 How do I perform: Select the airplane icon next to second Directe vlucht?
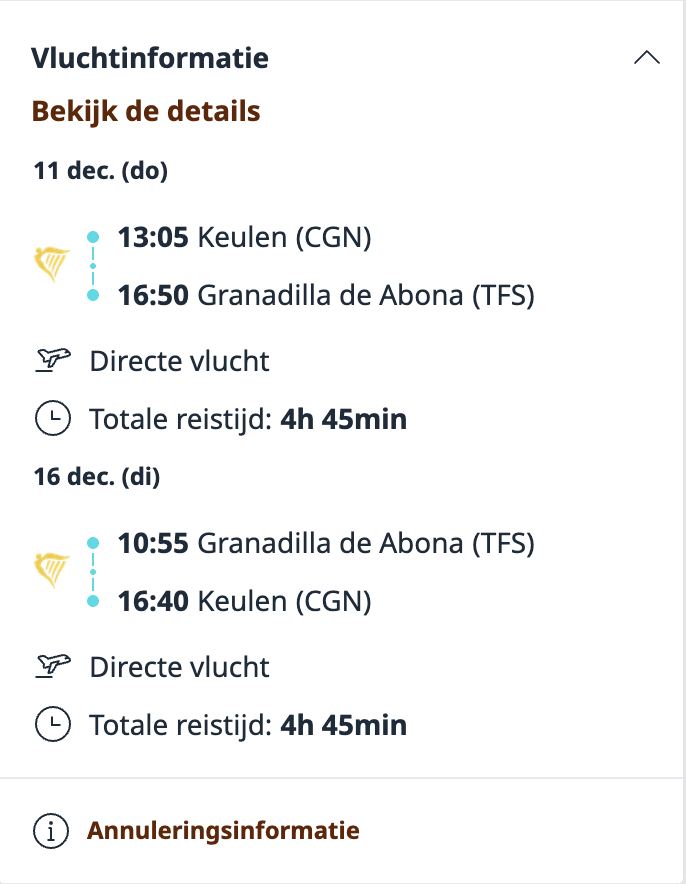click(52, 666)
